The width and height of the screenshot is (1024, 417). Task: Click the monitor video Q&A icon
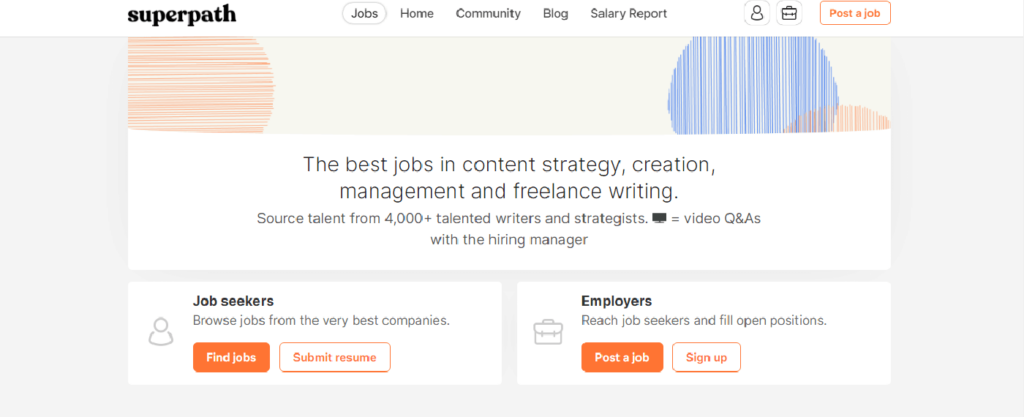659,218
